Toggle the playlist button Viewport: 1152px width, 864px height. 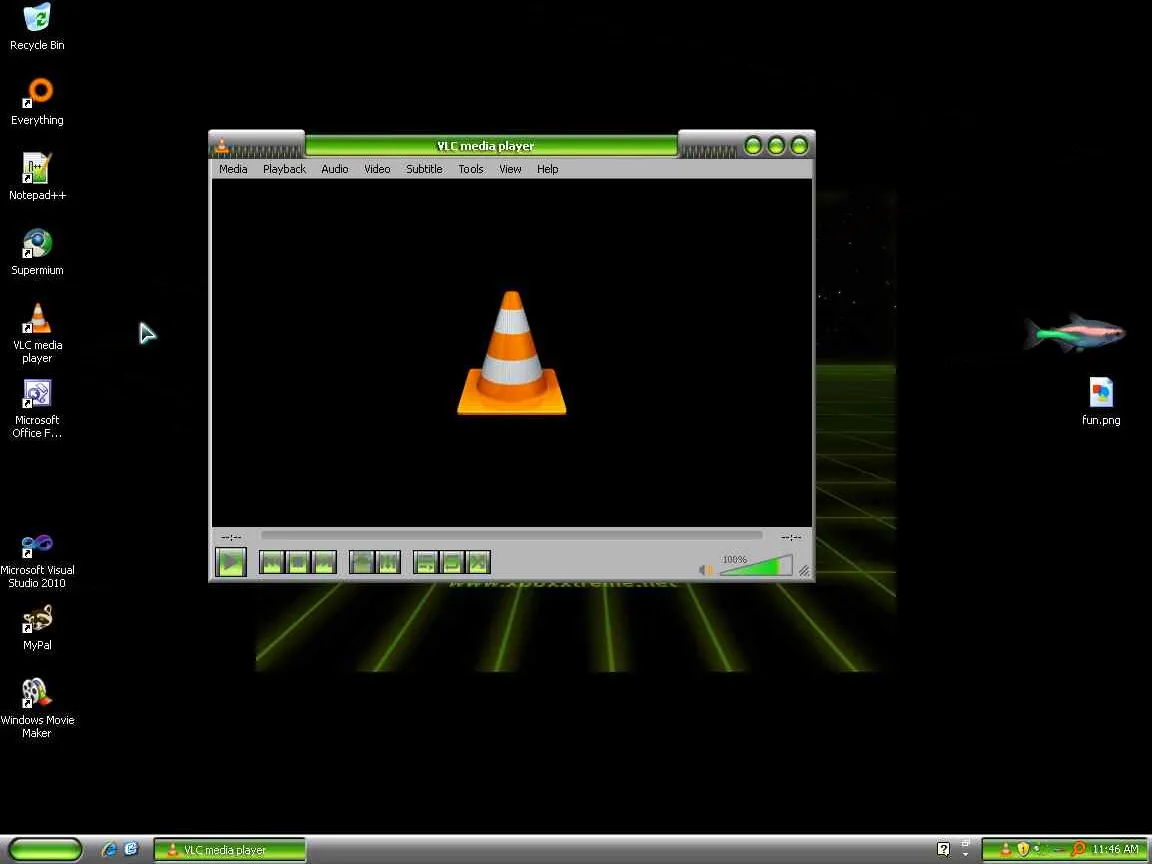(425, 563)
